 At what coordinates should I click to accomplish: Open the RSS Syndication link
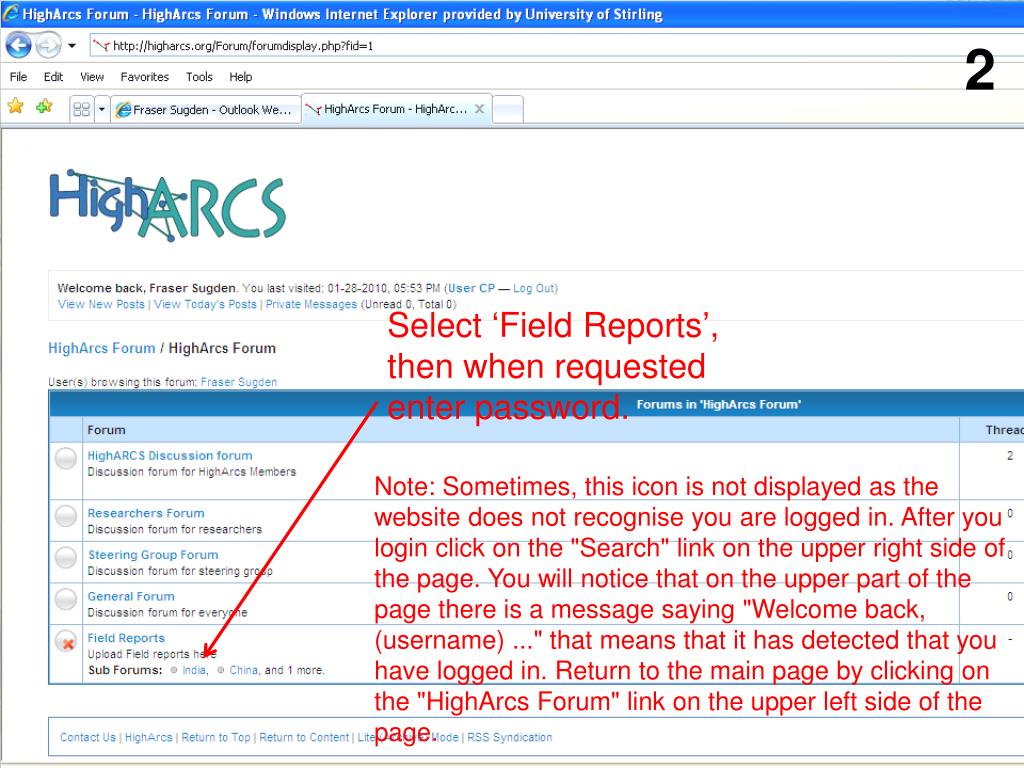point(509,737)
